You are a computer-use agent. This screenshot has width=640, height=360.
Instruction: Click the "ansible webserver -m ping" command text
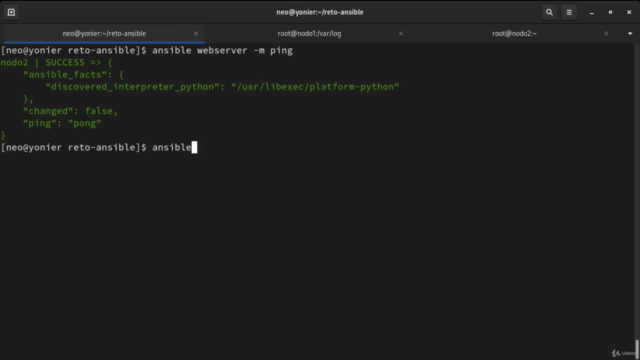click(x=222, y=51)
